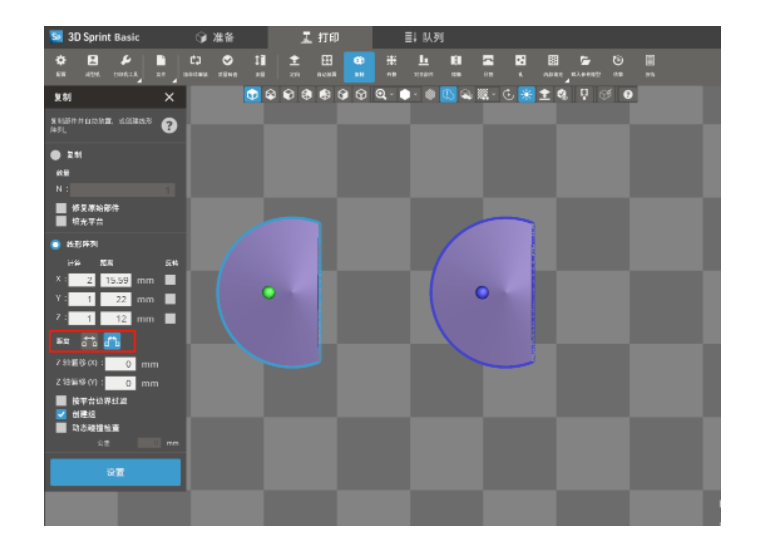Select the right half-disc part with blue dot

pyautogui.click(x=482, y=292)
